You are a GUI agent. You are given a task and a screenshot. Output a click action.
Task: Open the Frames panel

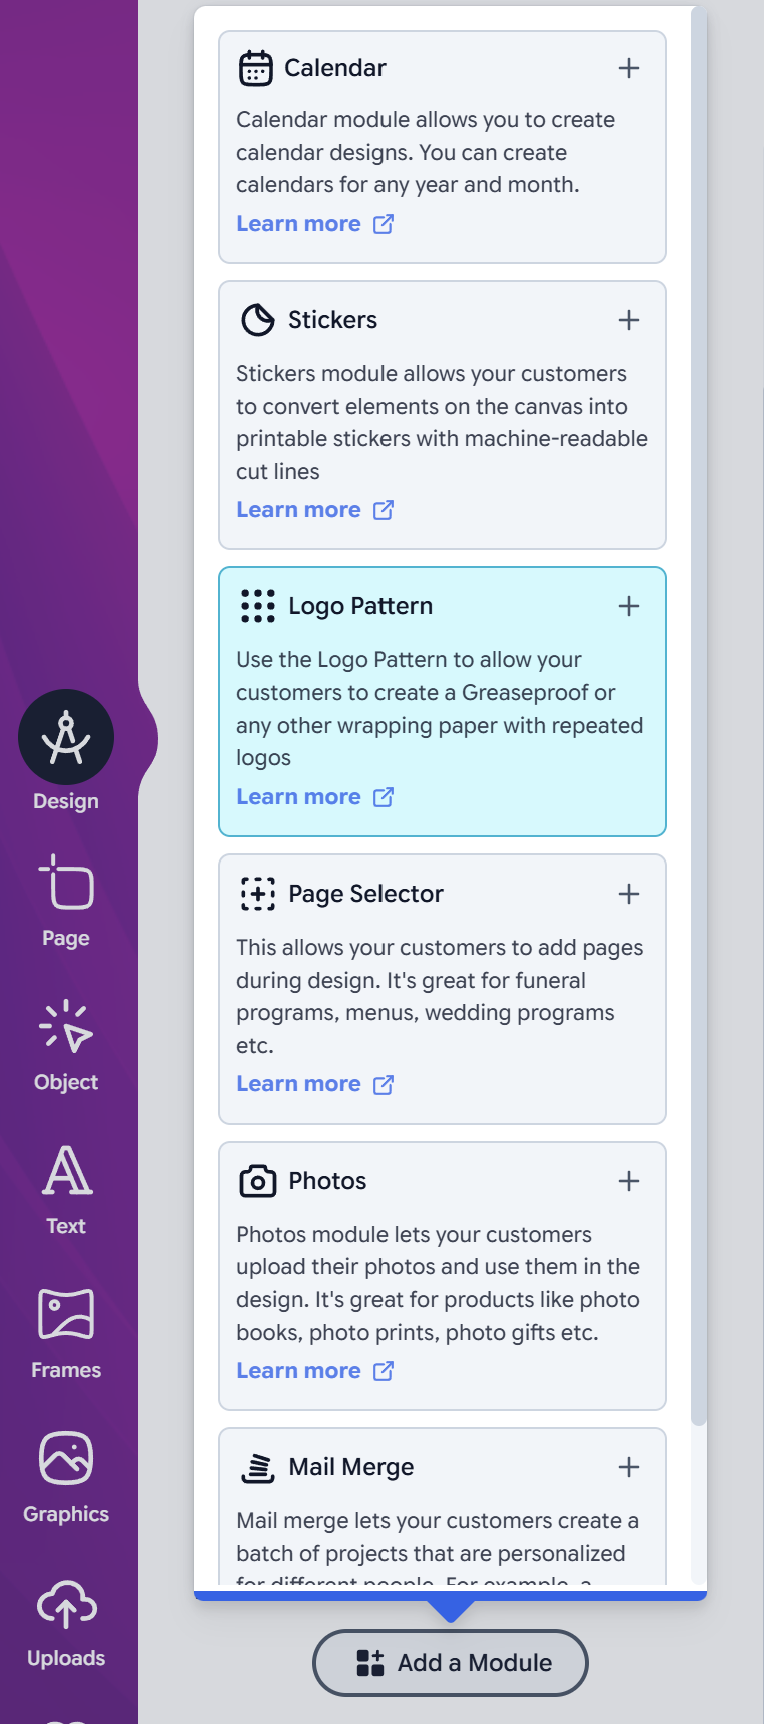(x=65, y=1330)
